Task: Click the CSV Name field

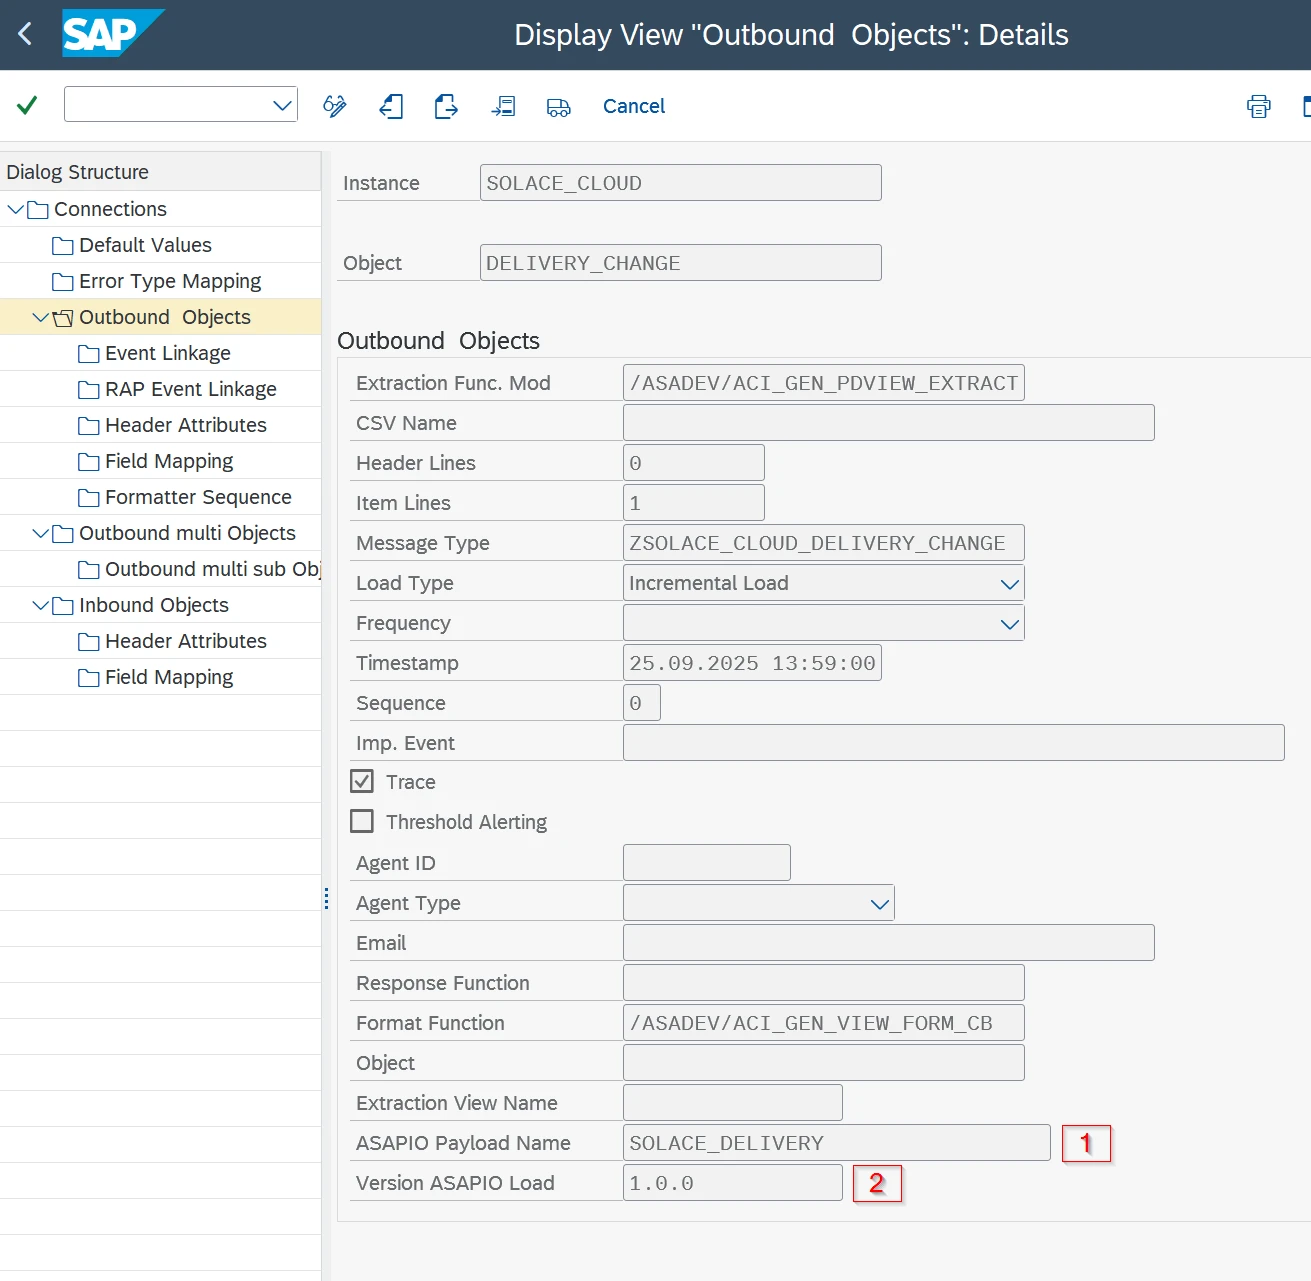Action: 889,423
